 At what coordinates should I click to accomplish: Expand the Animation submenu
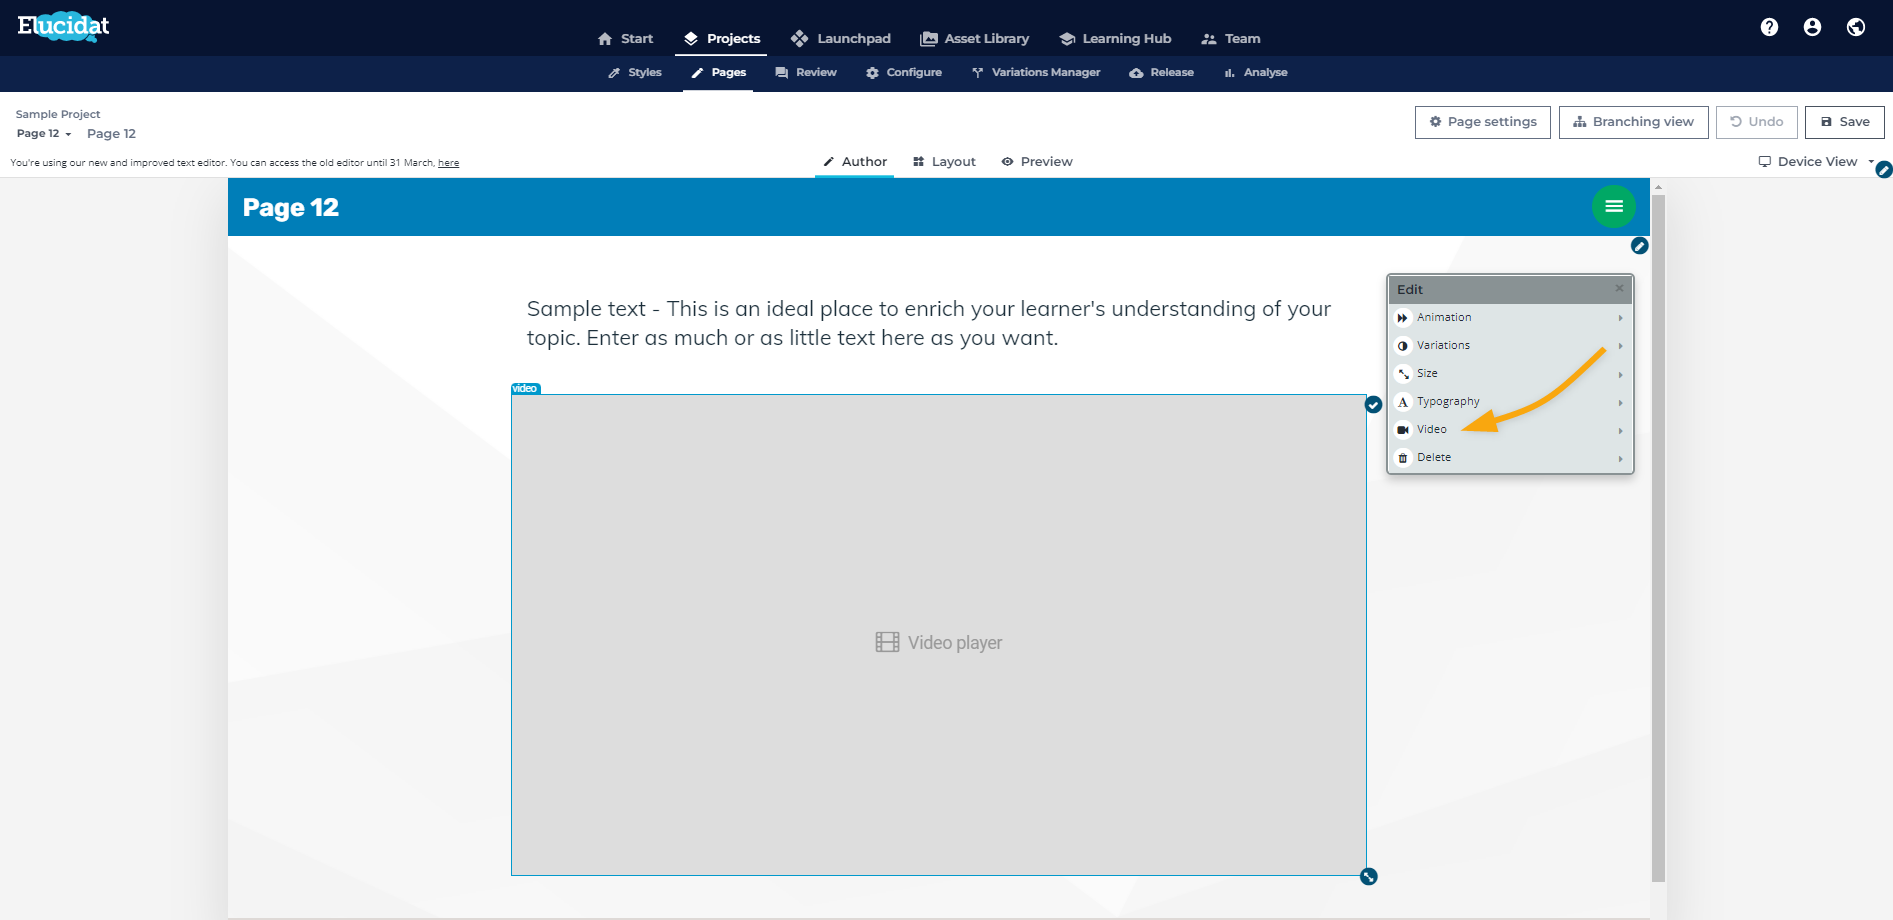point(1510,317)
